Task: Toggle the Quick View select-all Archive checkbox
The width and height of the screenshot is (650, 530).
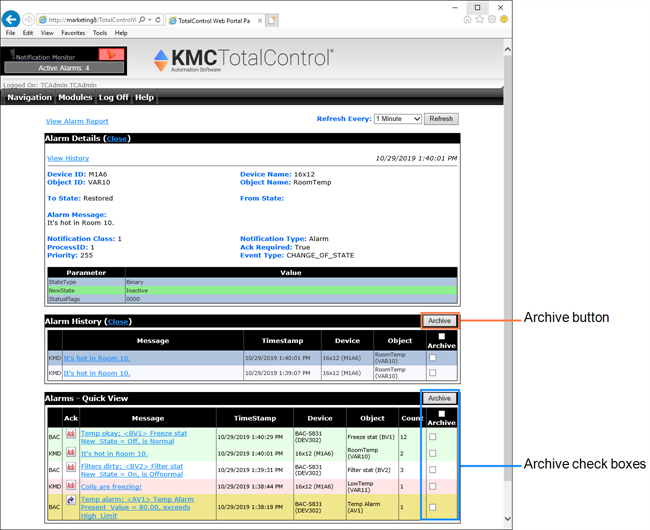Action: (x=442, y=414)
